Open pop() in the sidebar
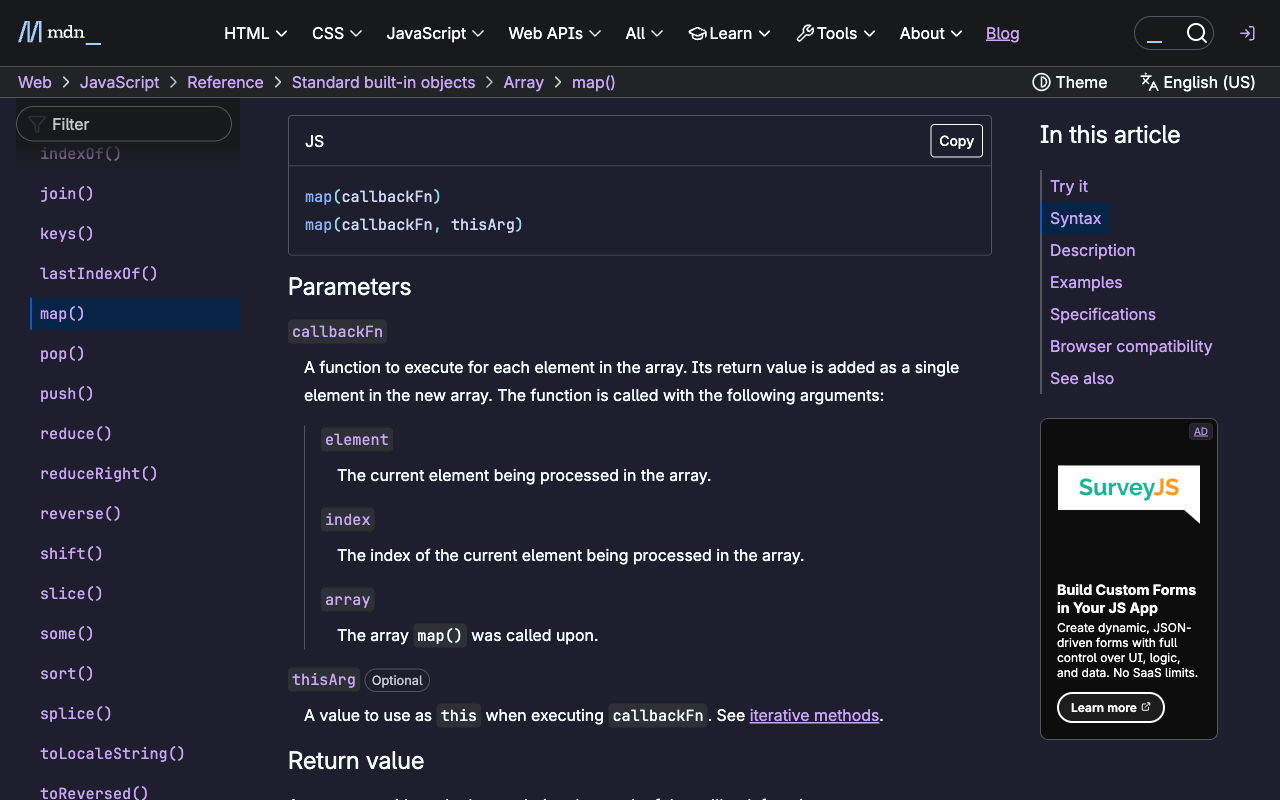 pos(62,353)
